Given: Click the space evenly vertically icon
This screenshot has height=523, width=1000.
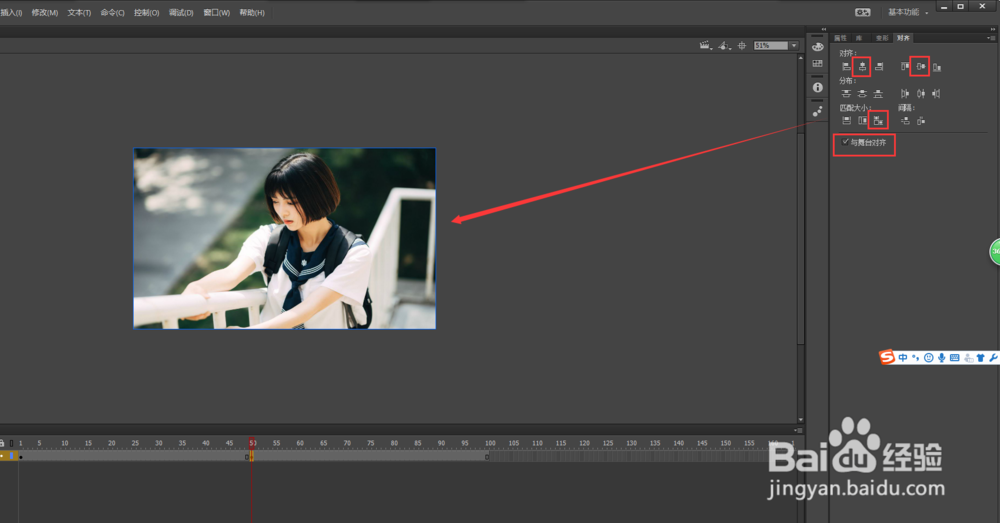Looking at the screenshot, I should pos(905,121).
